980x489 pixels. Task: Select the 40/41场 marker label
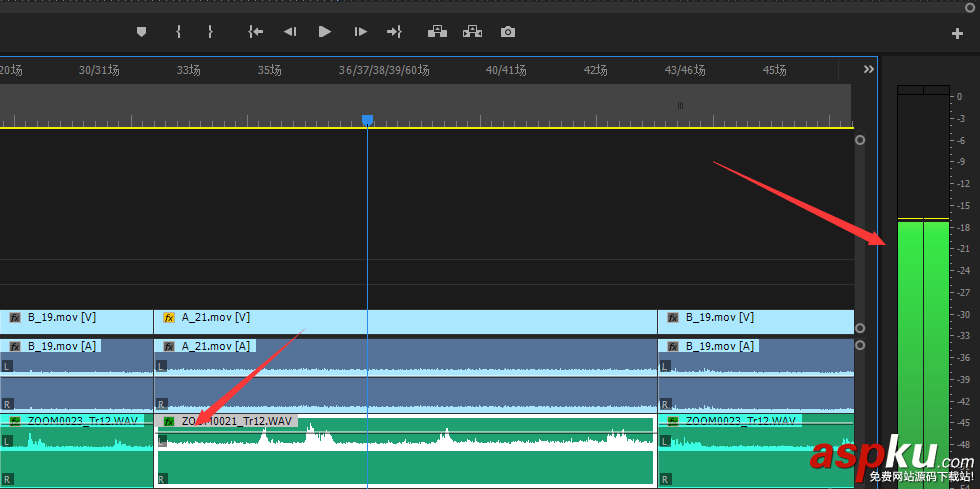(x=506, y=71)
